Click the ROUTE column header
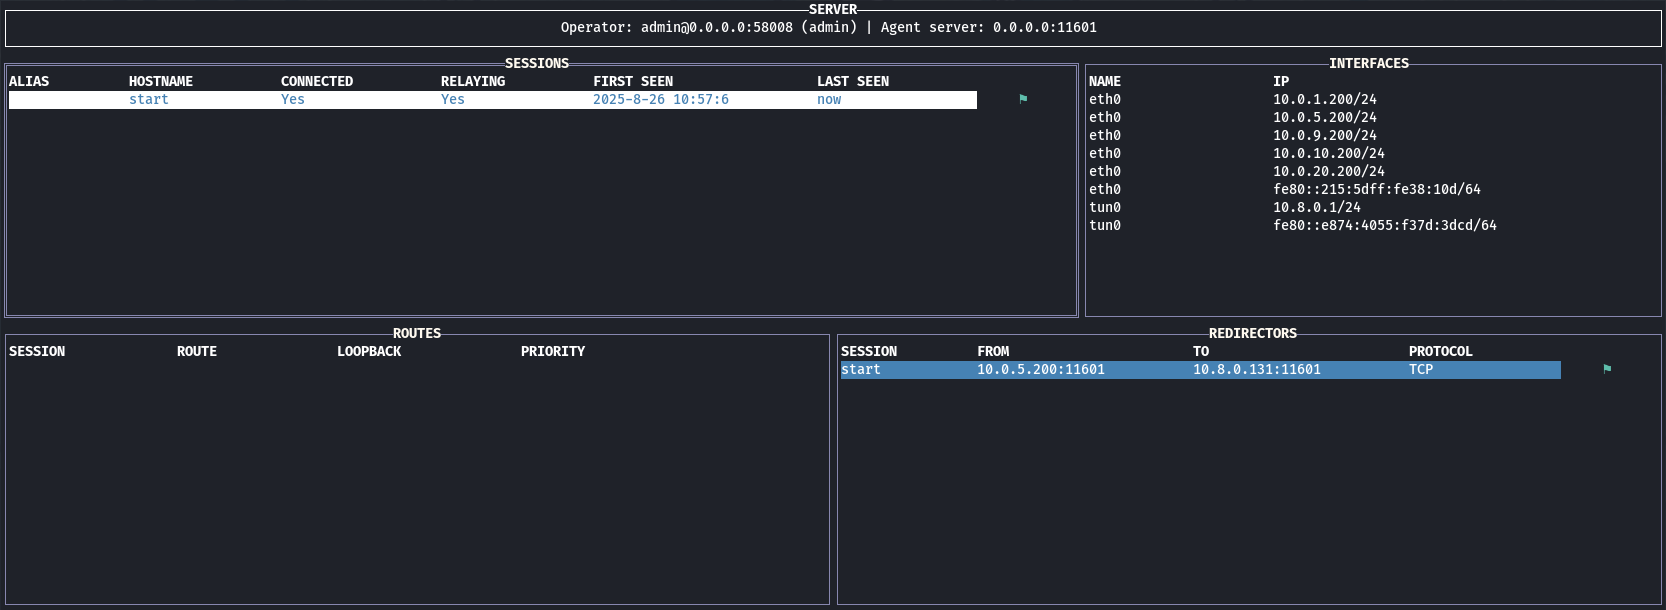The height and width of the screenshot is (610, 1666). coord(197,352)
